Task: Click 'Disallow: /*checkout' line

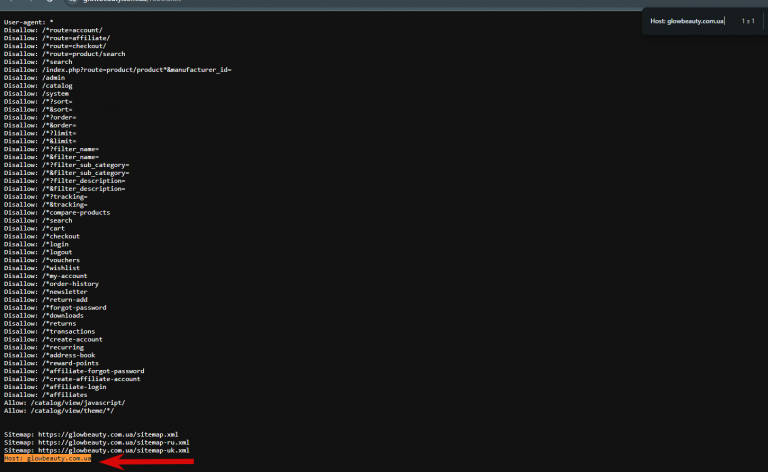Action: 42,236
